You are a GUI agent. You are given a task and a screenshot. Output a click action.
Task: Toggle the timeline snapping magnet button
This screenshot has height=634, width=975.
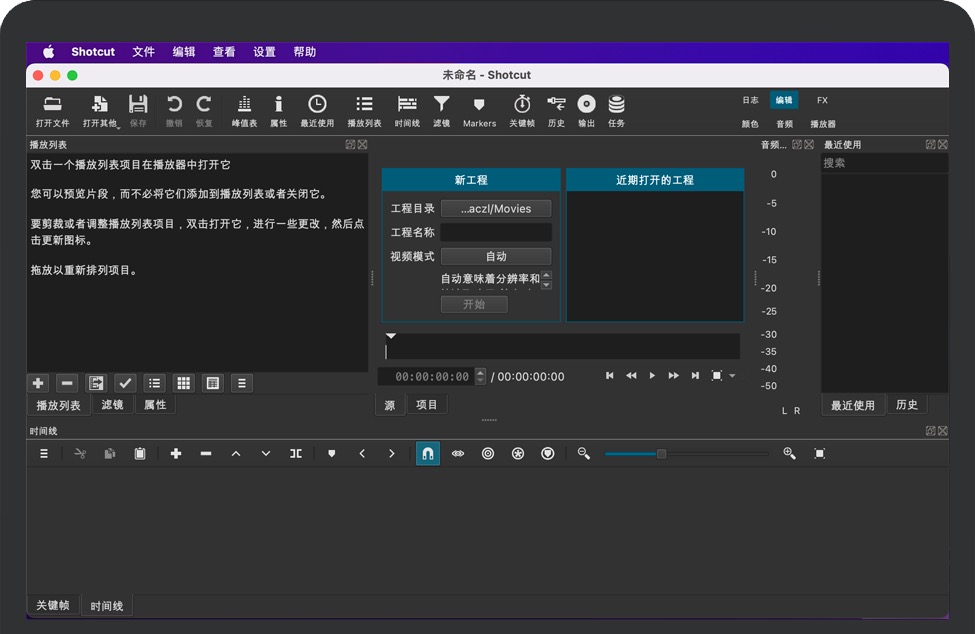pyautogui.click(x=428, y=453)
